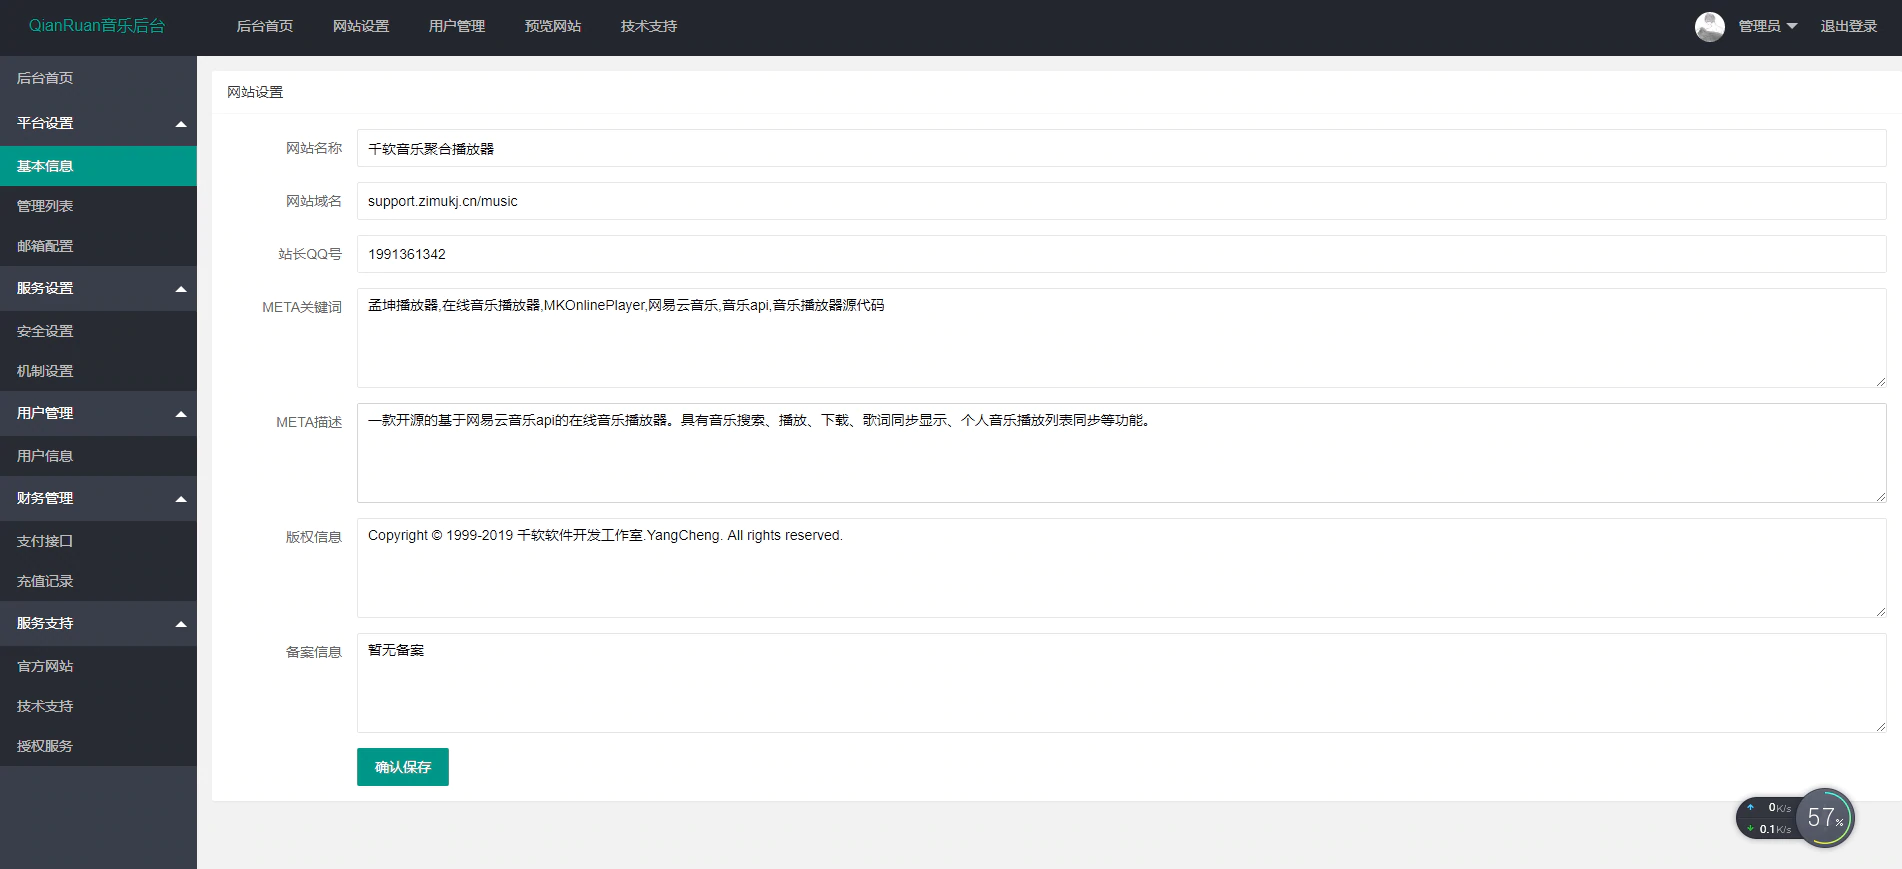Click the 网站设置 panel heading
The image size is (1902, 869).
pyautogui.click(x=255, y=92)
